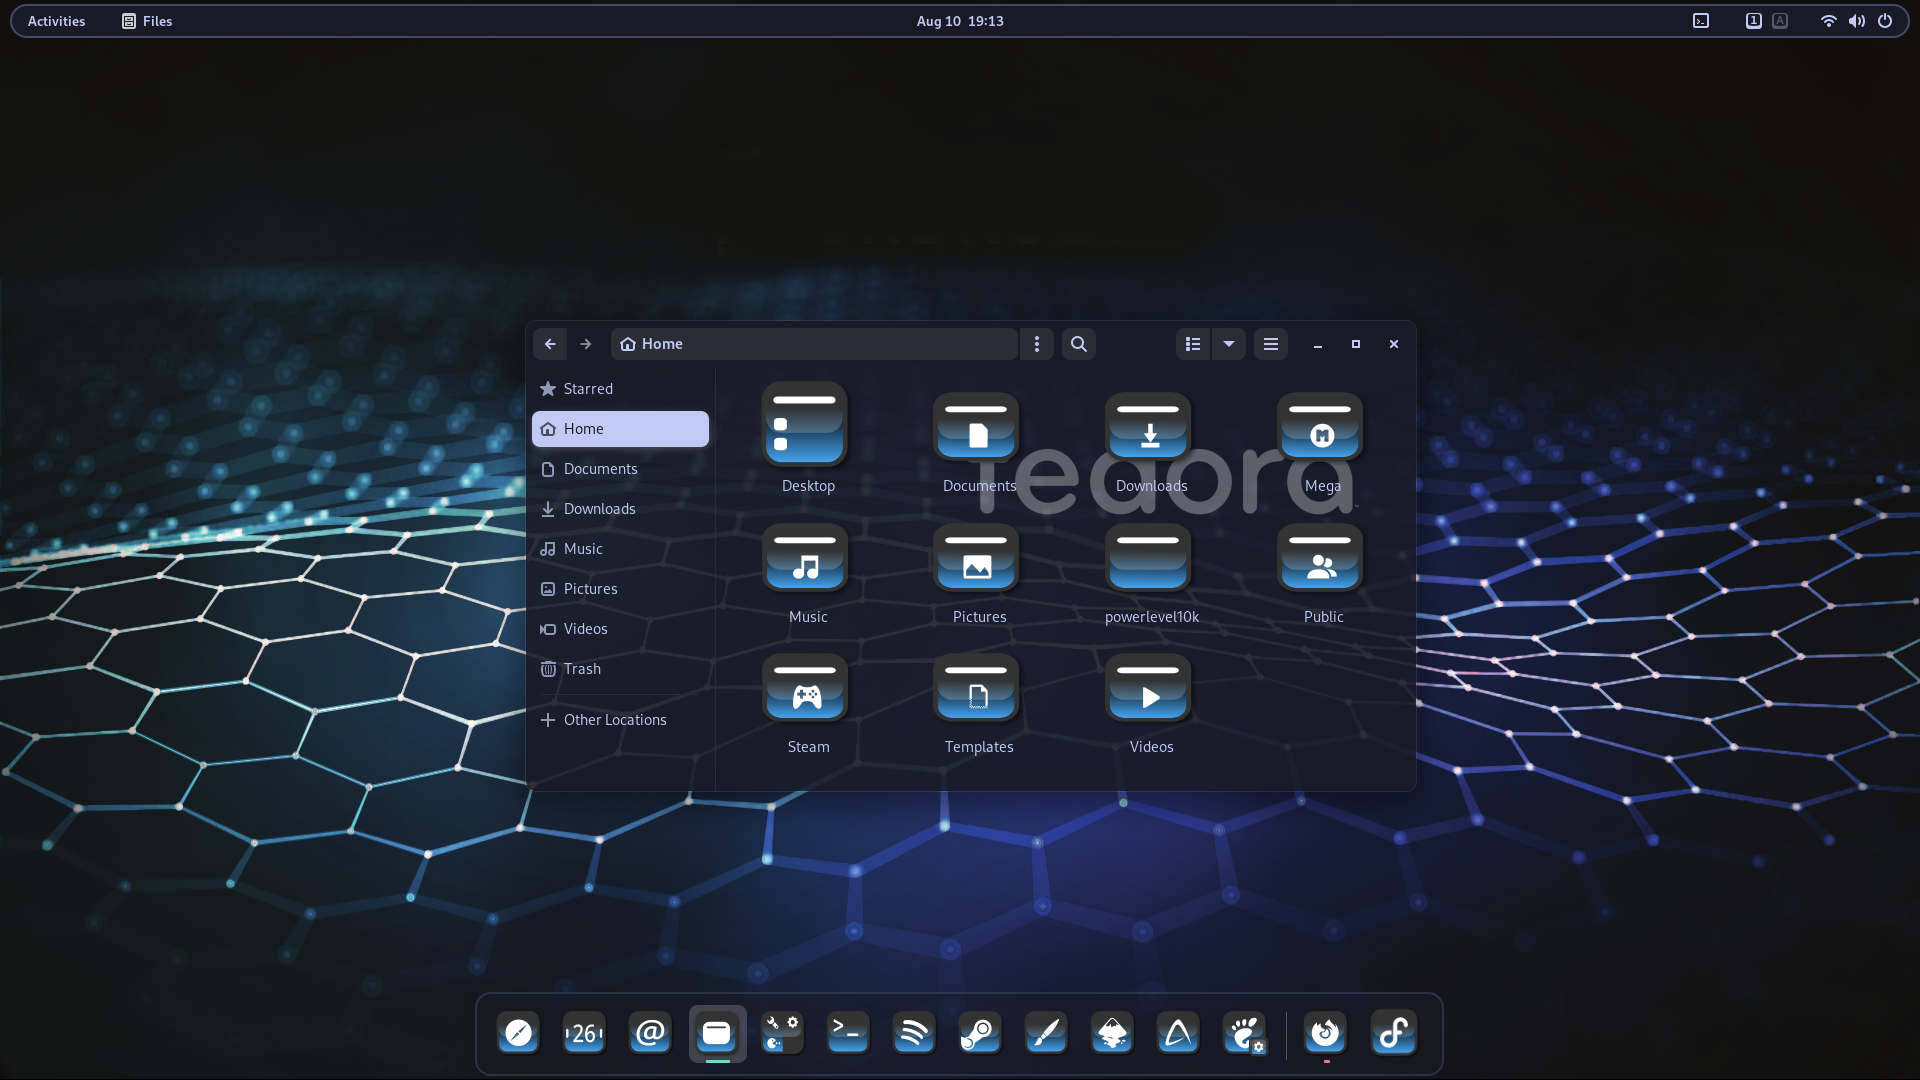
Task: Select Videos in the sidebar
Action: (x=620, y=629)
